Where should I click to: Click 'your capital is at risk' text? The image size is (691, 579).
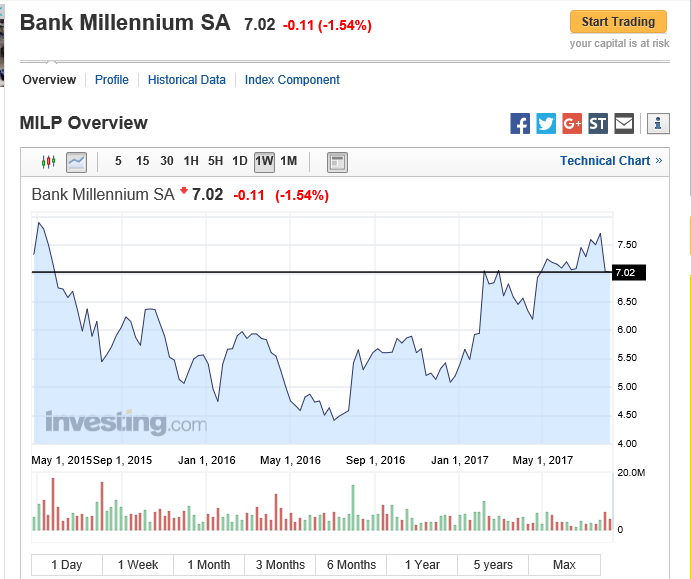(620, 43)
